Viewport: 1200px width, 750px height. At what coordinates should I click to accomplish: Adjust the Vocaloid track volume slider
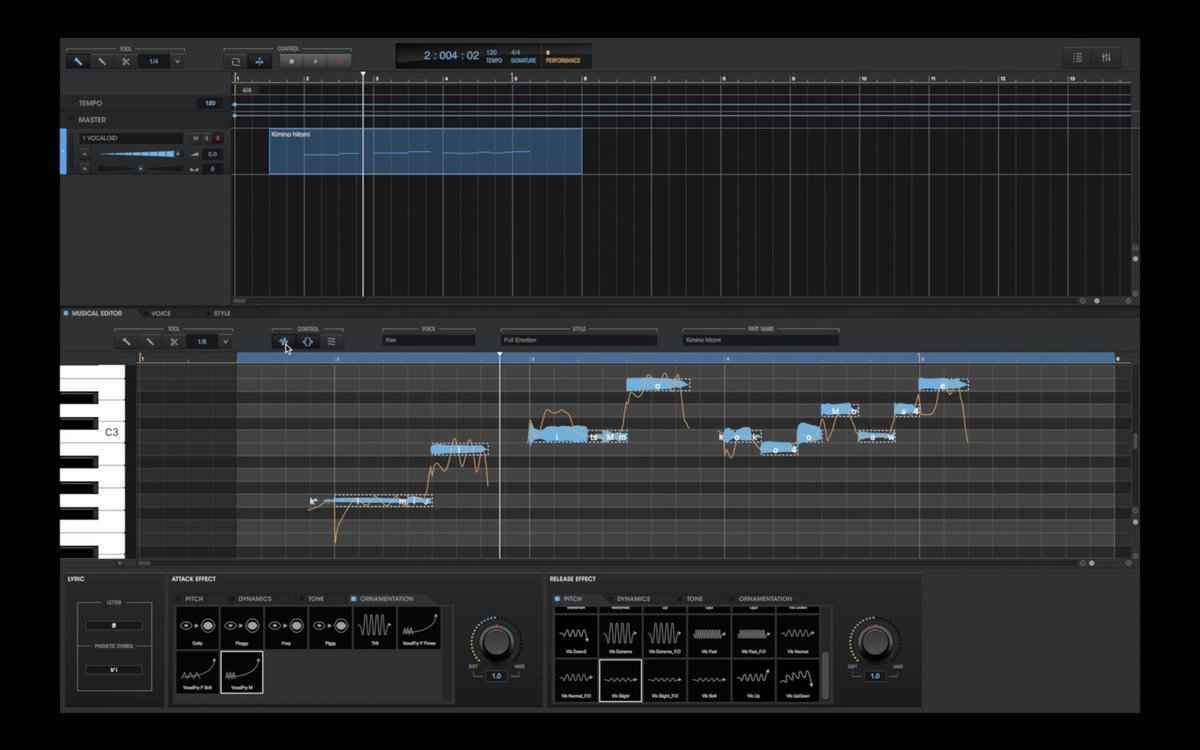point(138,154)
